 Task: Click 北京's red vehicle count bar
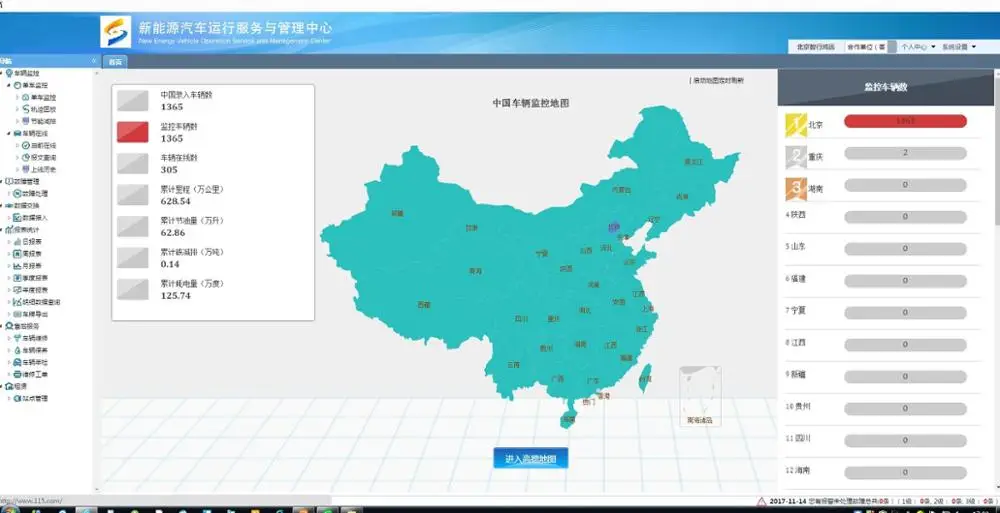coord(905,121)
